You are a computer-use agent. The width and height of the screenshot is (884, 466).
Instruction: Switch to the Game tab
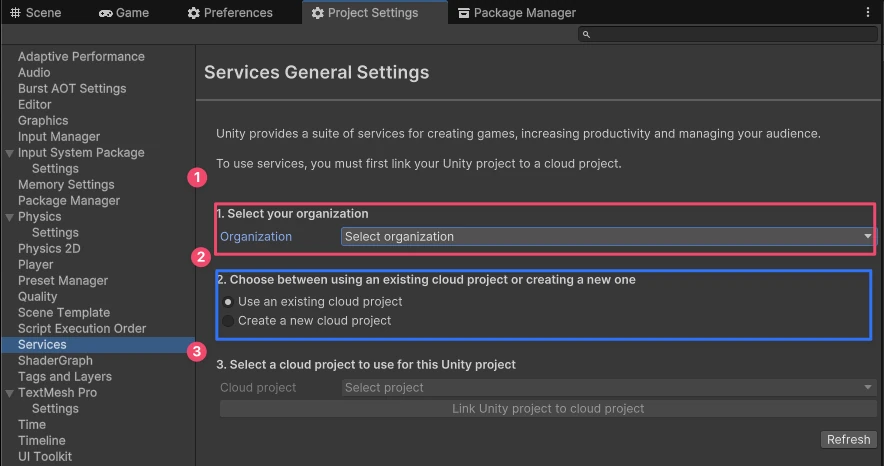pos(124,12)
